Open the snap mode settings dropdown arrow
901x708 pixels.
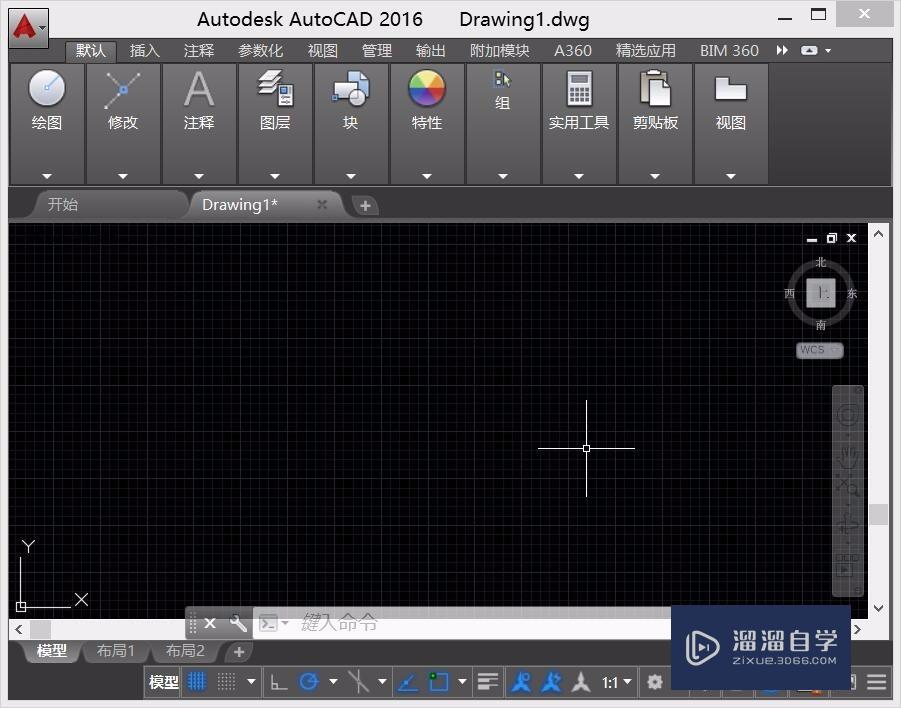[251, 682]
